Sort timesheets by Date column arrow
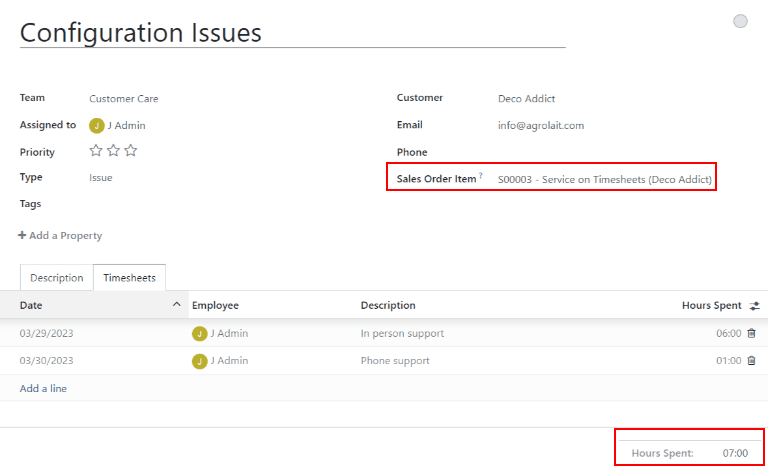The width and height of the screenshot is (768, 469). 177,305
